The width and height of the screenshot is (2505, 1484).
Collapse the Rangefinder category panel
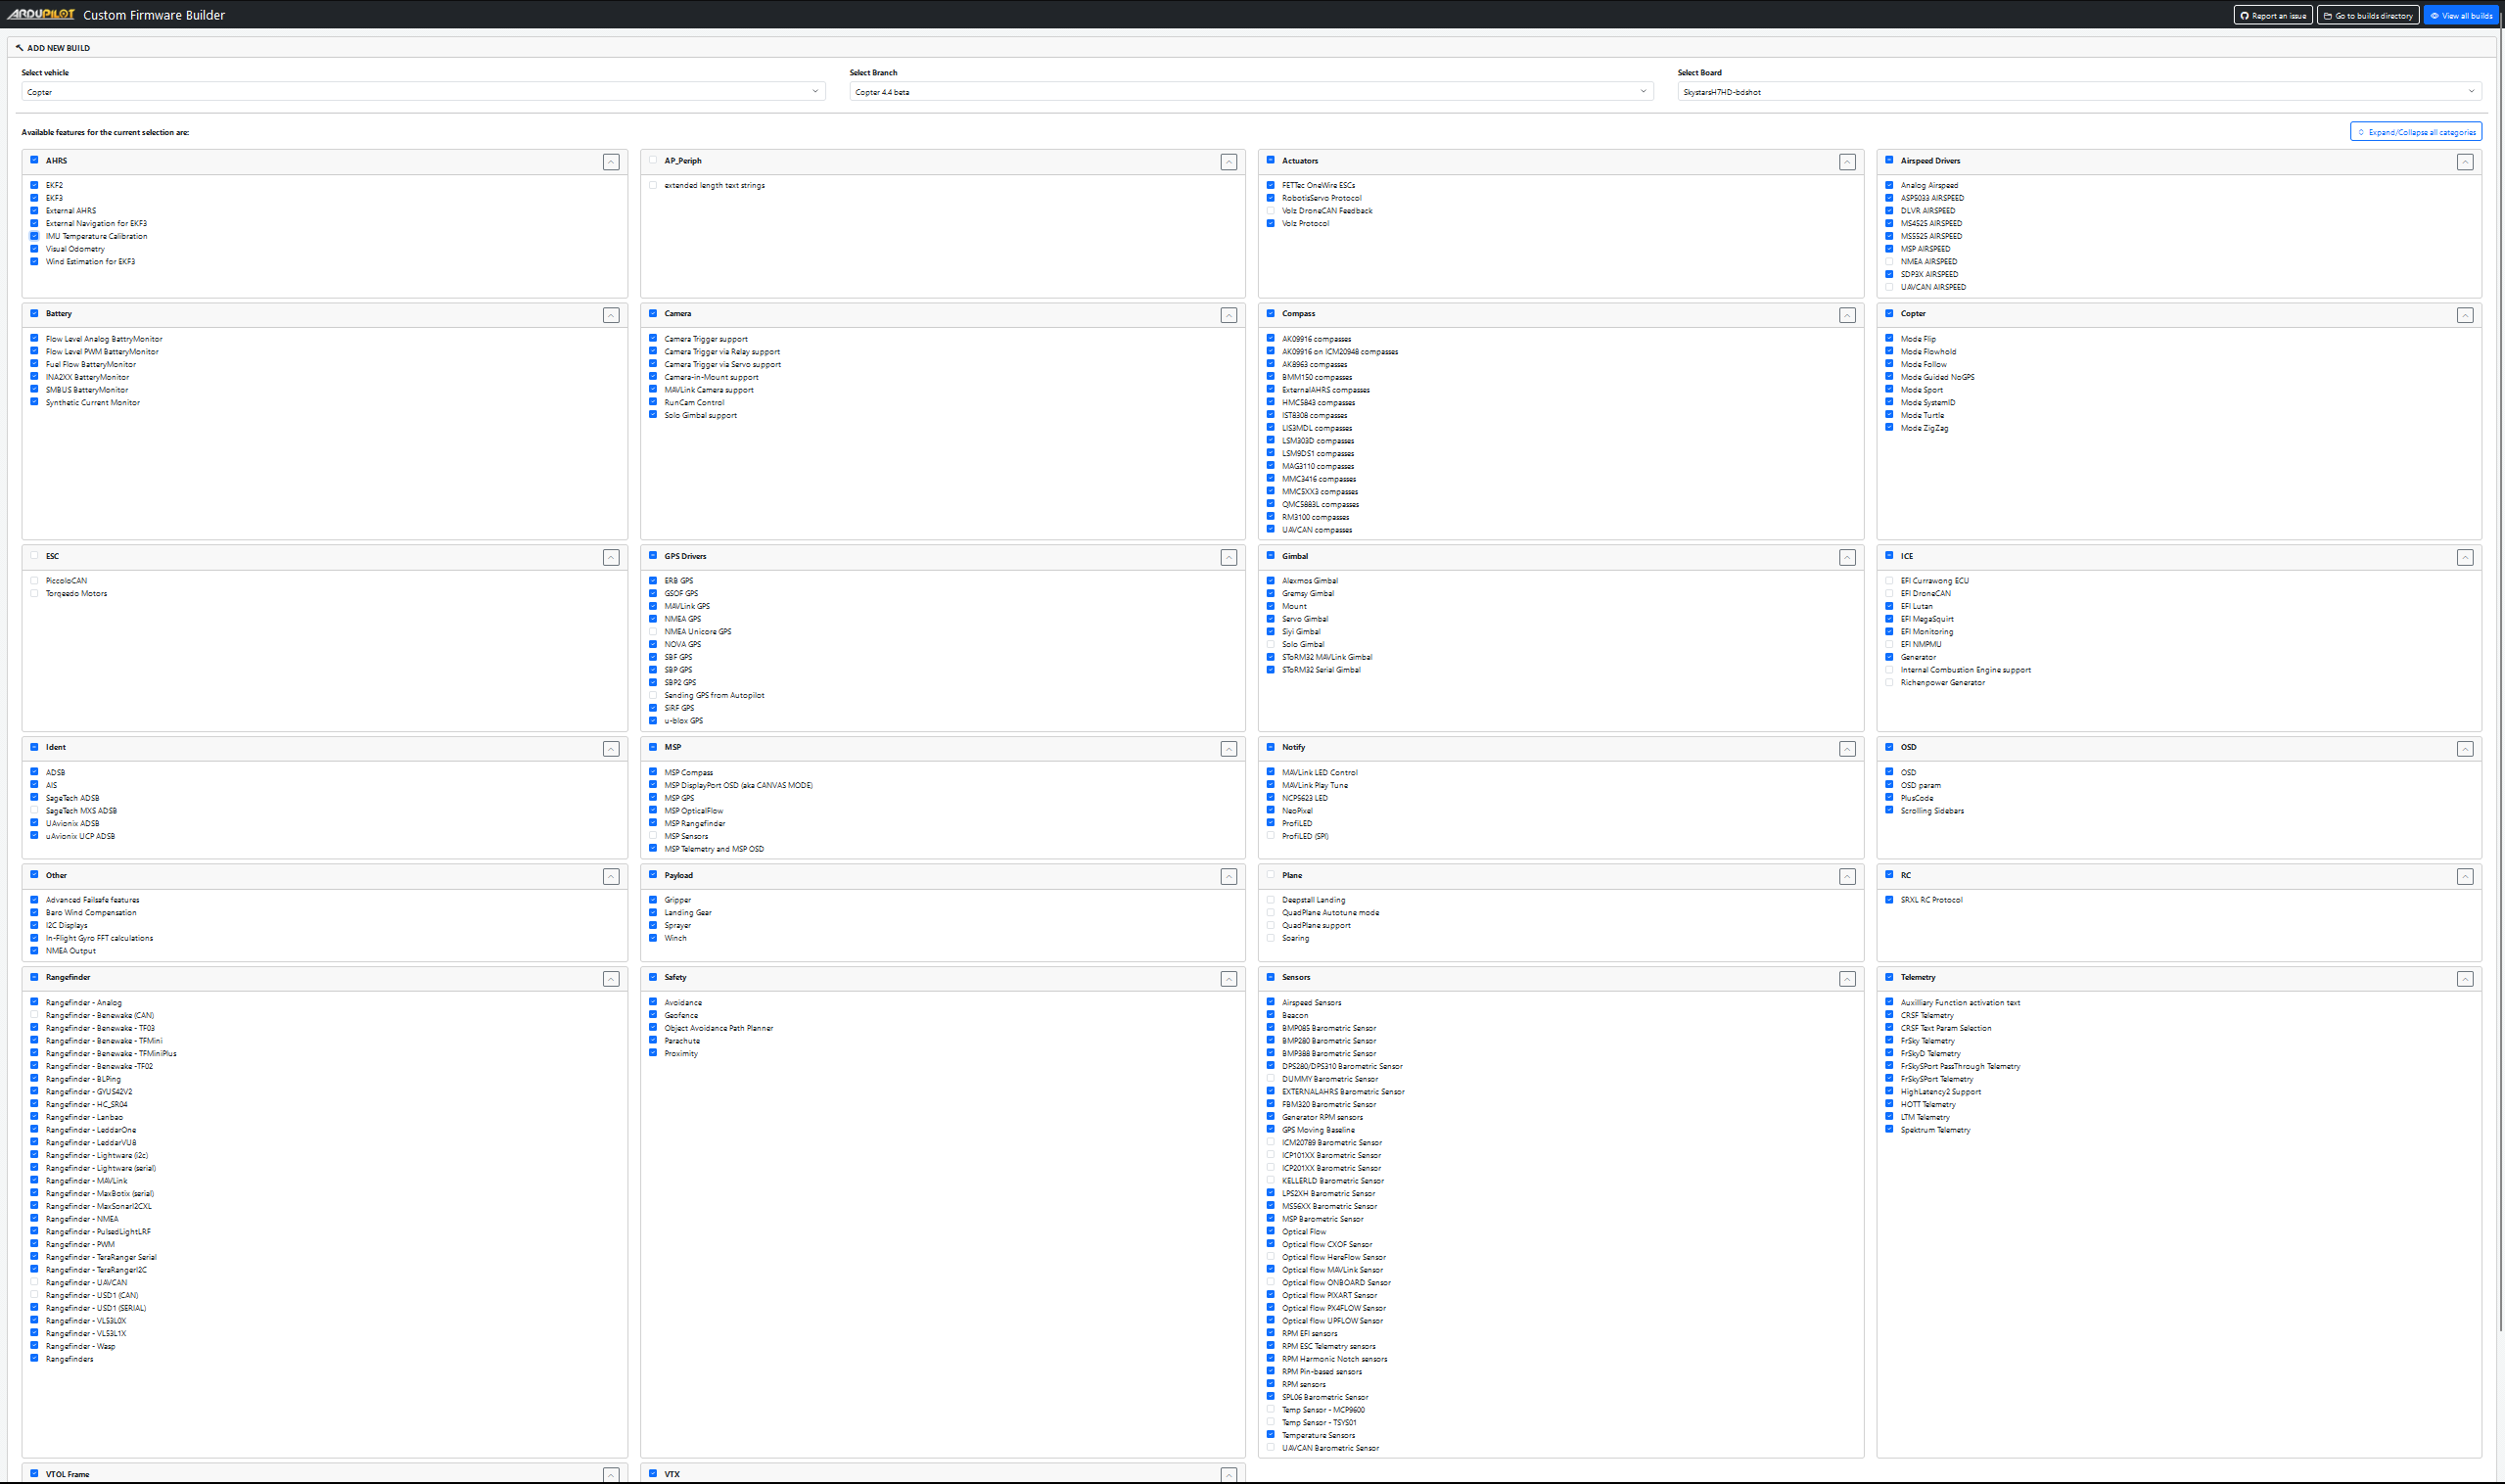click(611, 979)
